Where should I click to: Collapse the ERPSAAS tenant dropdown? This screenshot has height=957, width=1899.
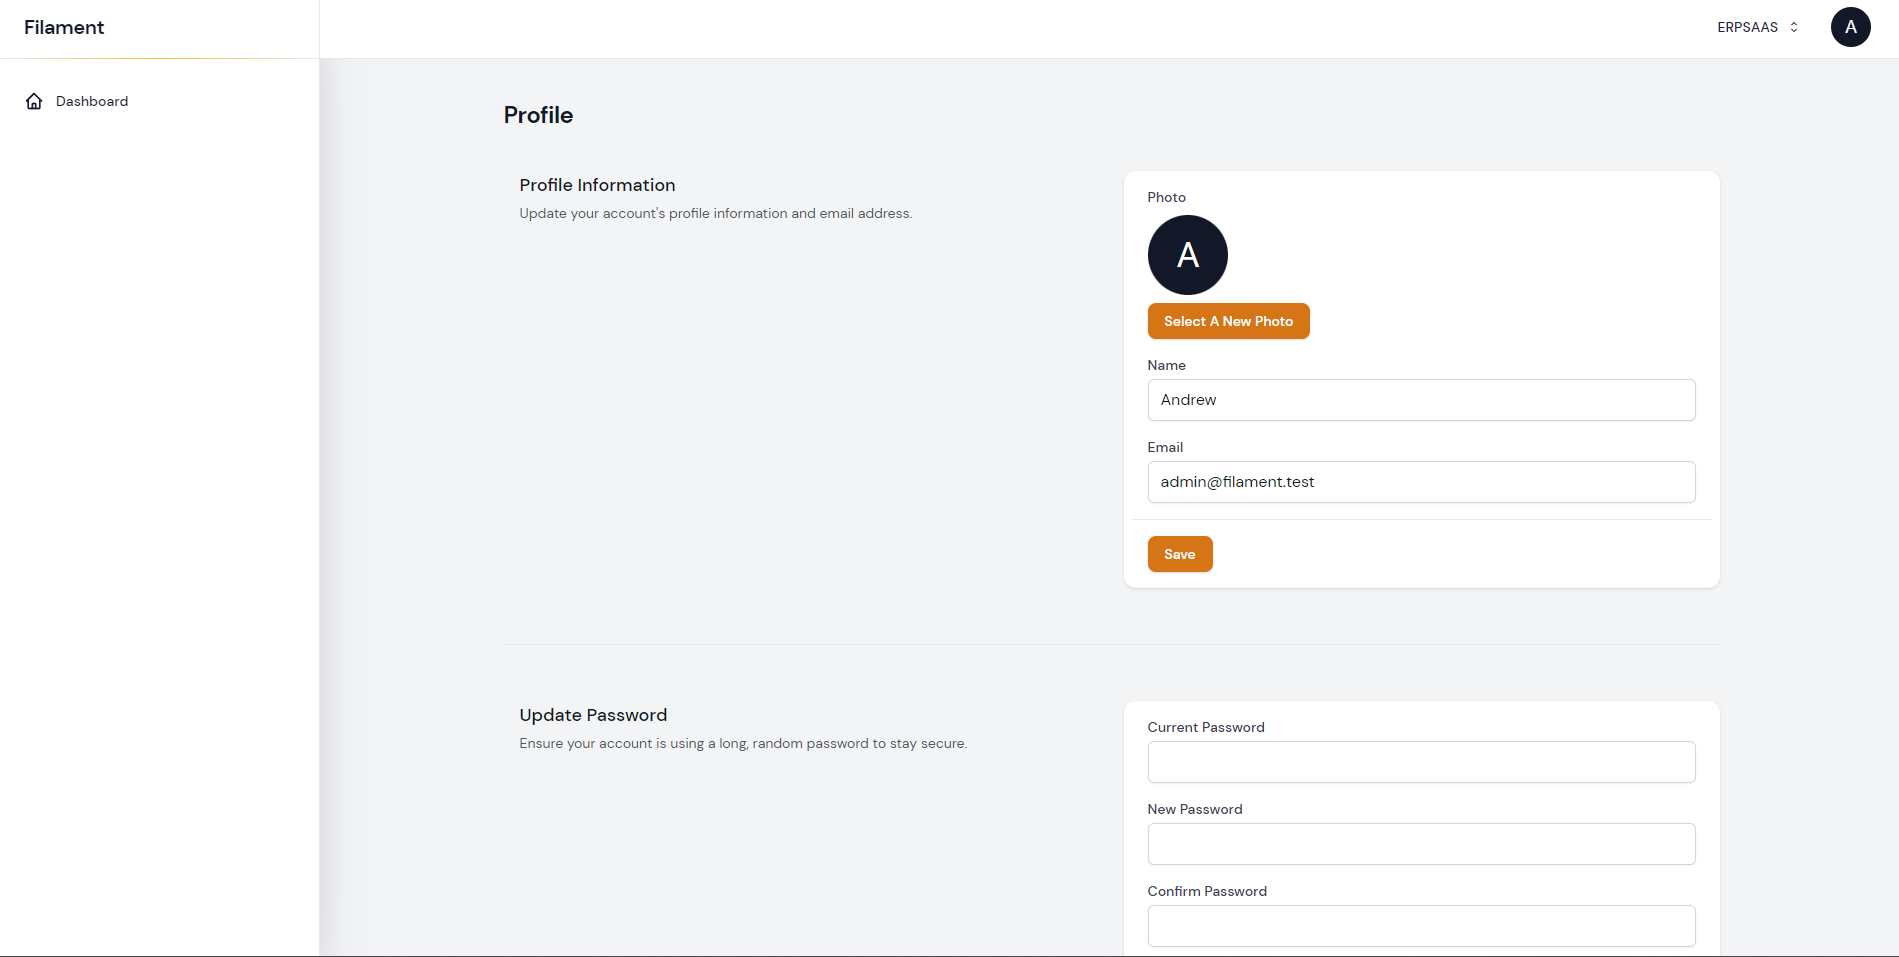pyautogui.click(x=1756, y=27)
